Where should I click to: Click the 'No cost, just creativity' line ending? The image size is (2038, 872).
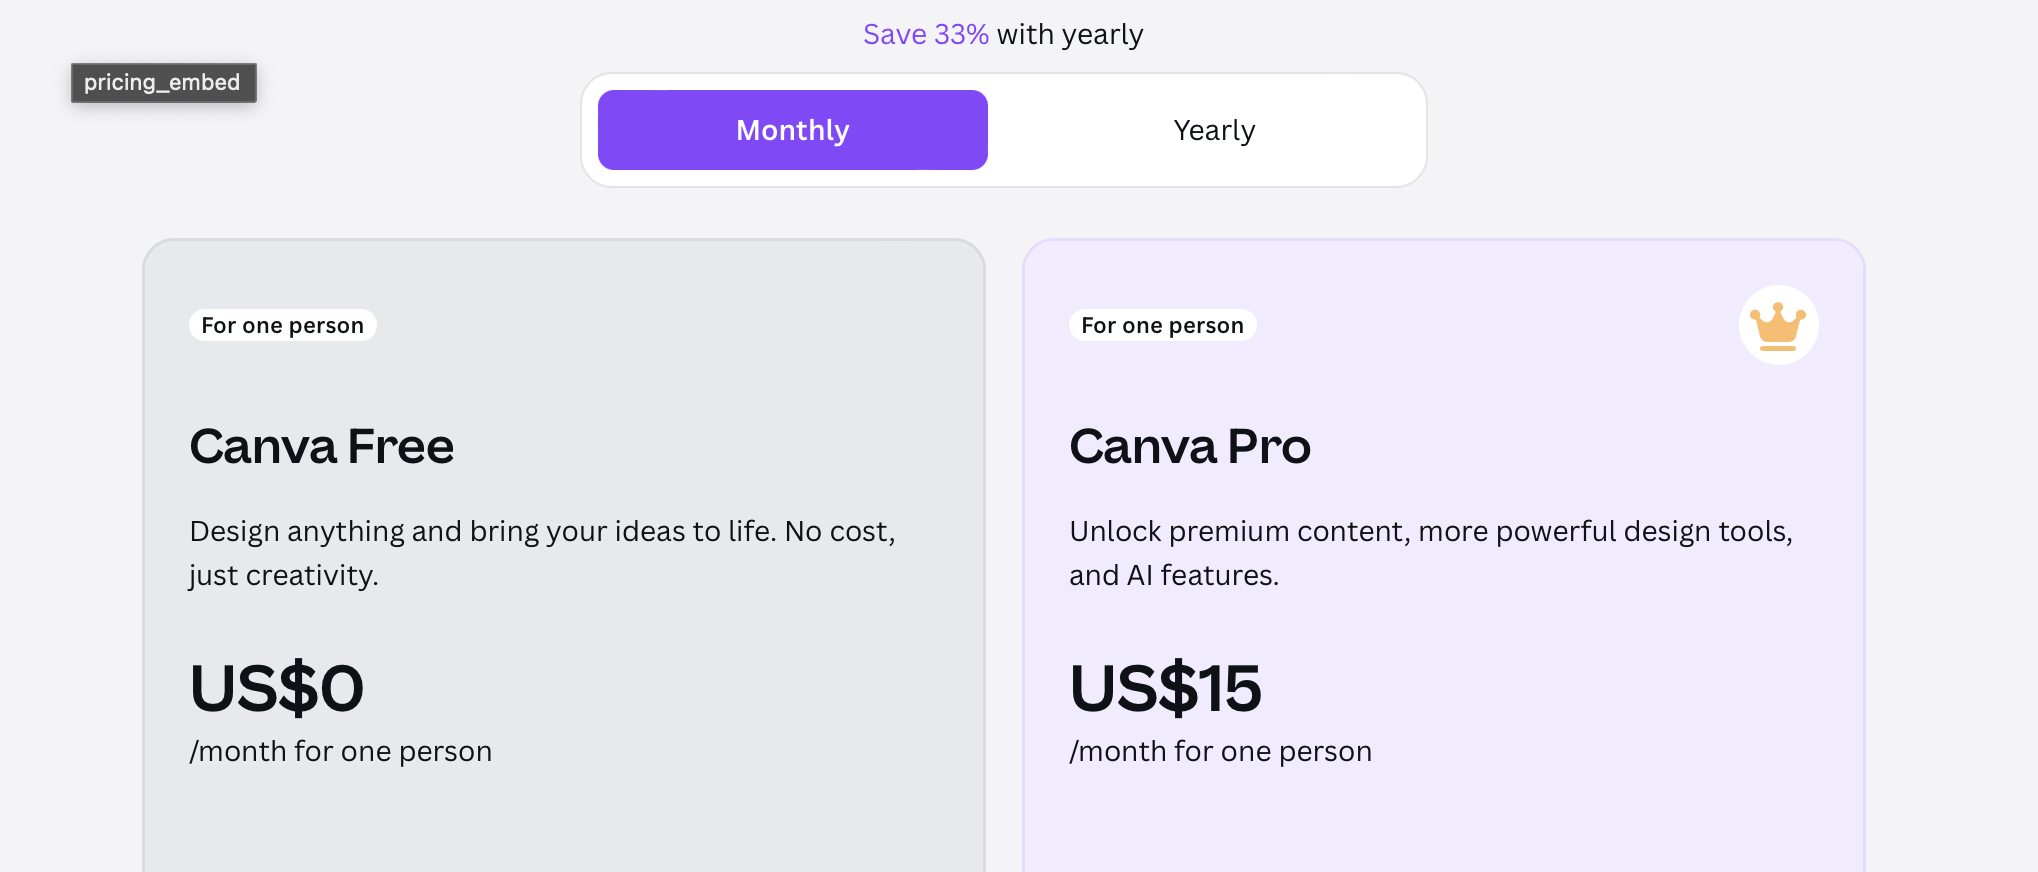(x=284, y=575)
